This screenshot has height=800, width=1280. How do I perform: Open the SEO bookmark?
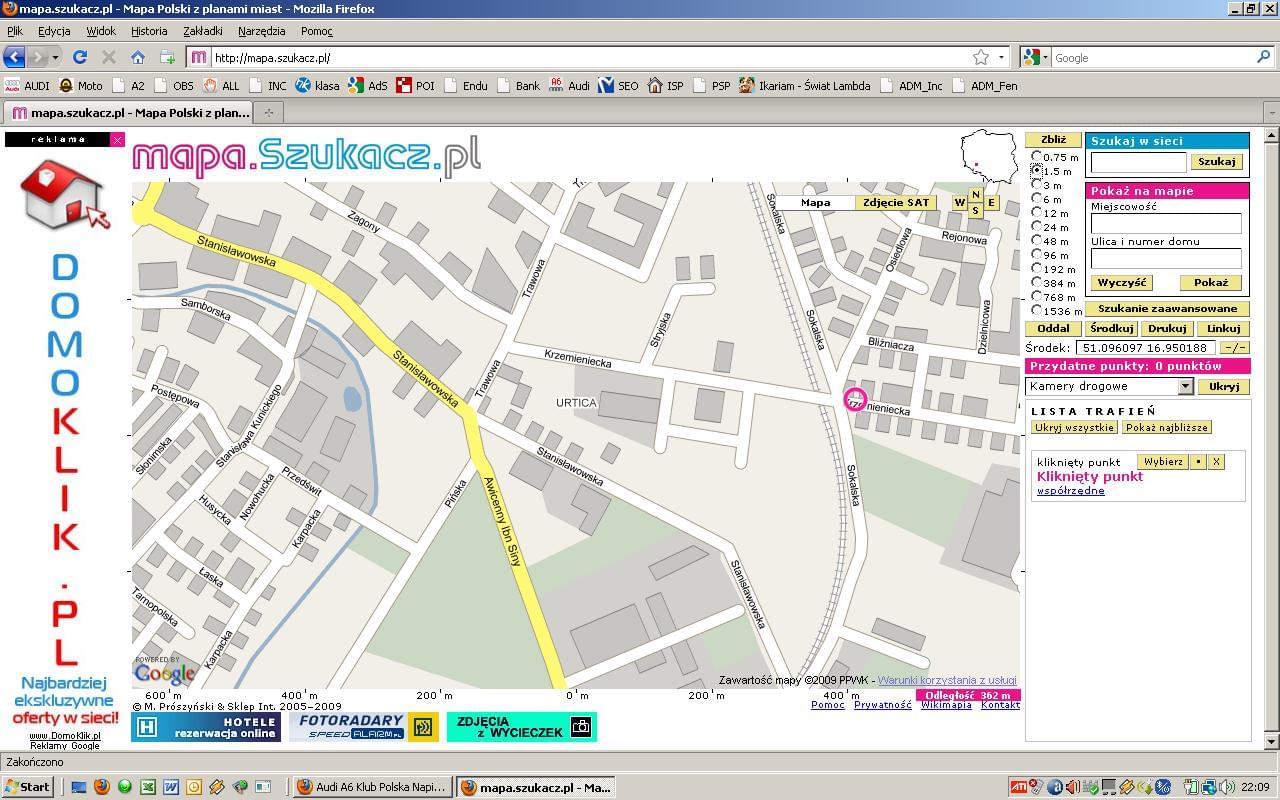click(618, 86)
